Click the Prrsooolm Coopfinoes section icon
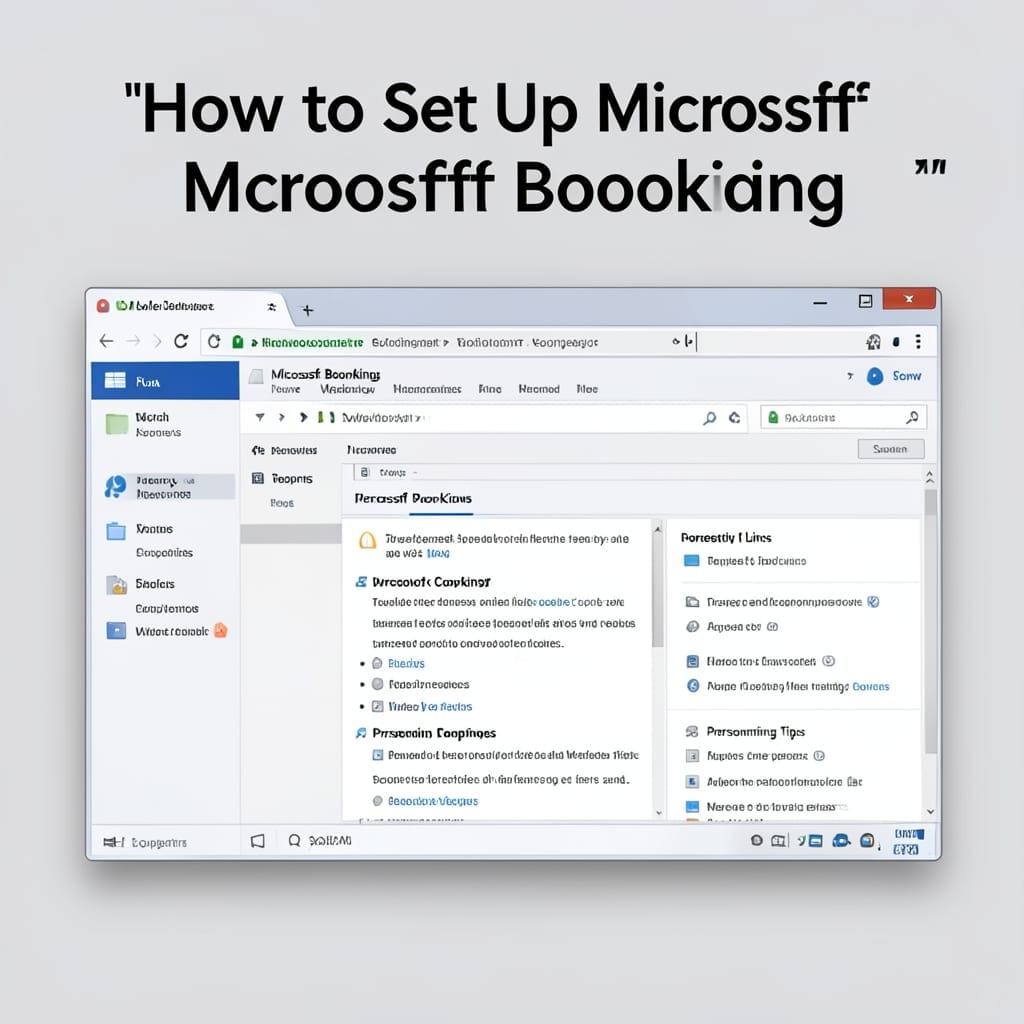This screenshot has height=1024, width=1024. tap(361, 733)
